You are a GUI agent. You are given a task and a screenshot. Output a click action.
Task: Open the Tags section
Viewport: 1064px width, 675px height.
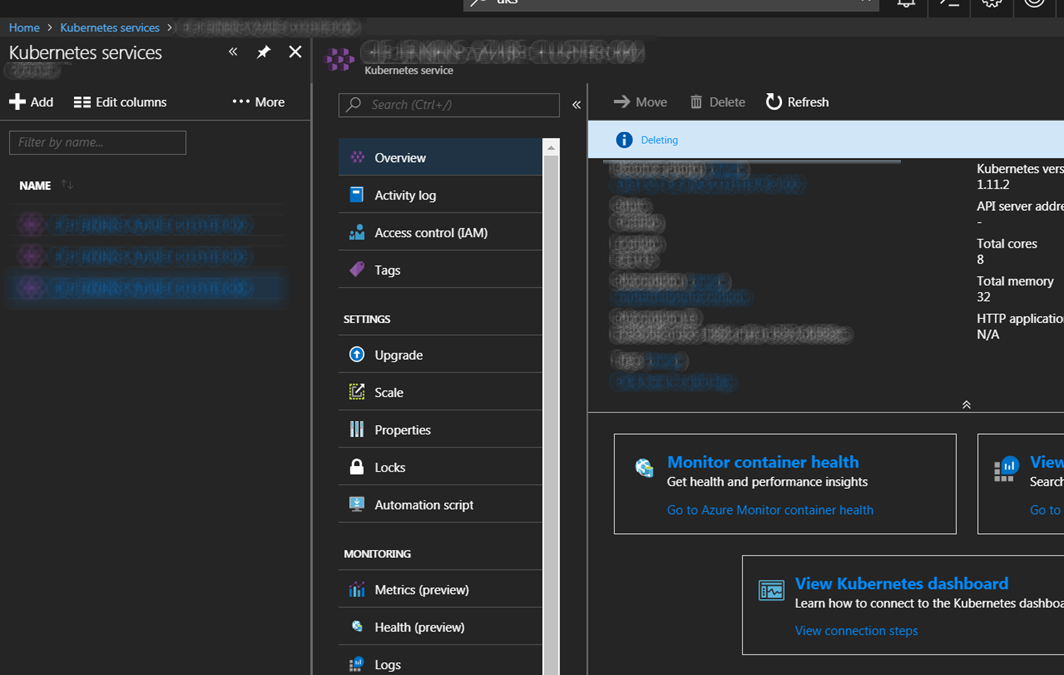pos(440,269)
